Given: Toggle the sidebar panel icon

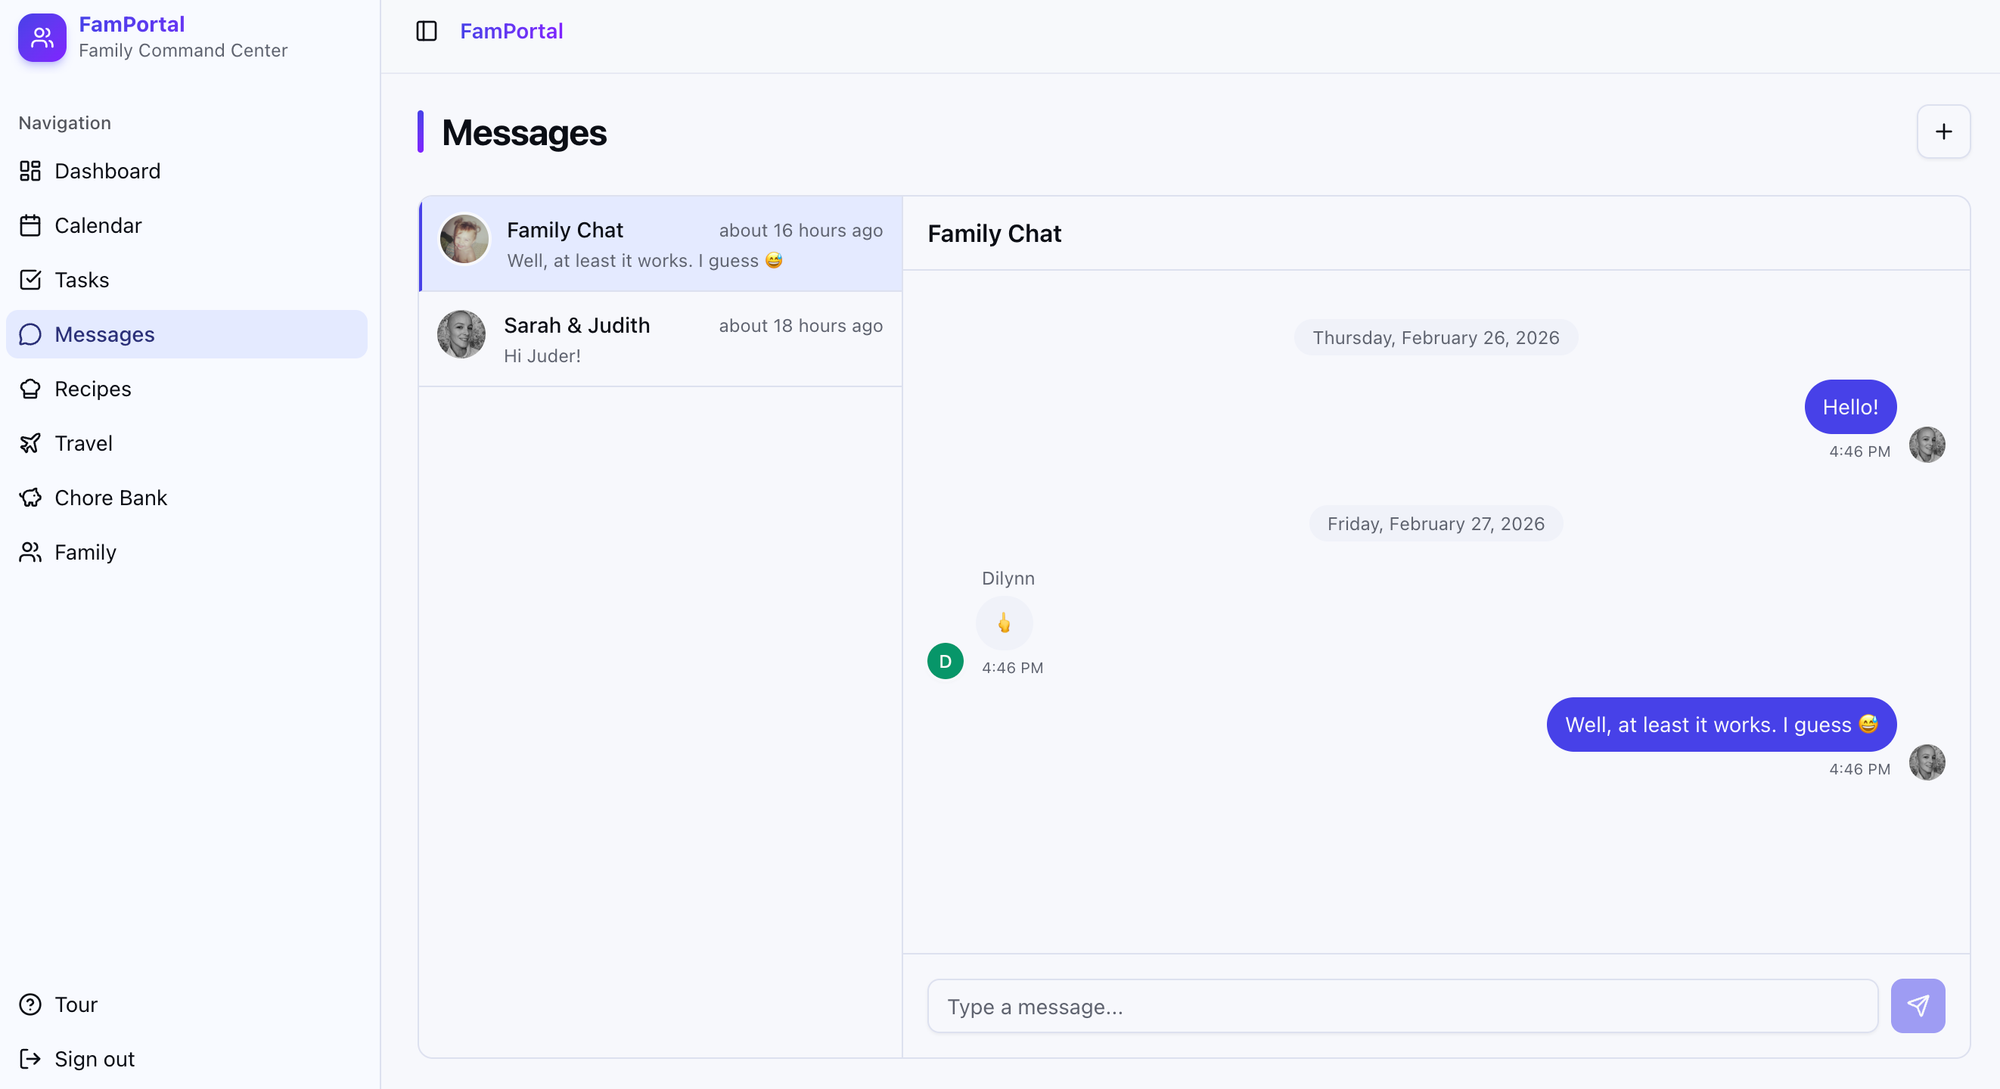Looking at the screenshot, I should 427,31.
